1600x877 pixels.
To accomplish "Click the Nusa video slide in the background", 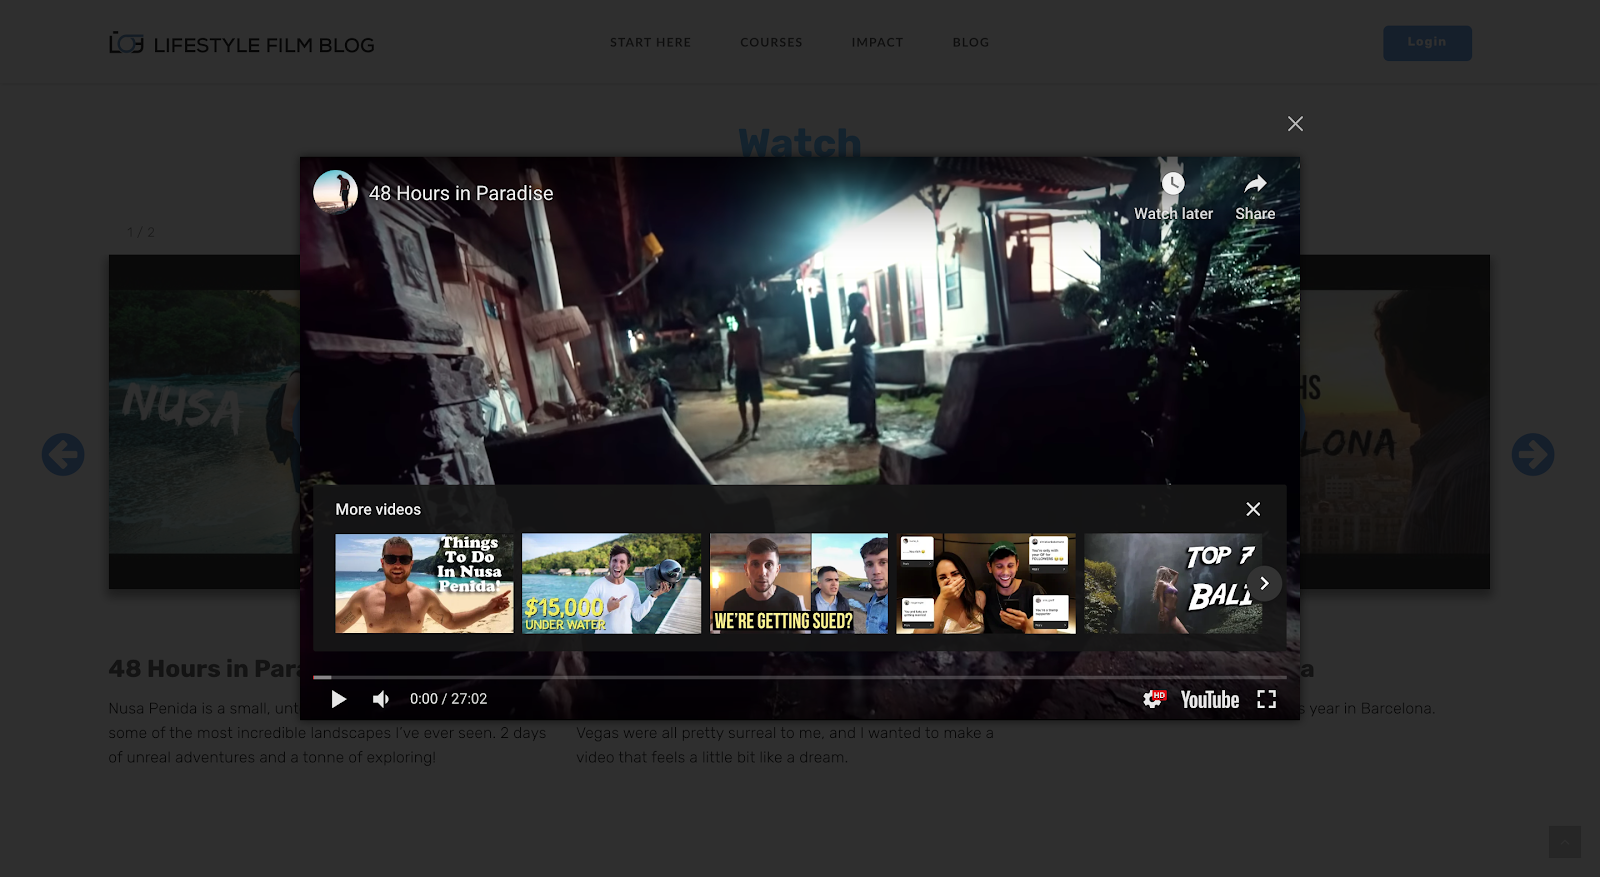I will pos(204,421).
